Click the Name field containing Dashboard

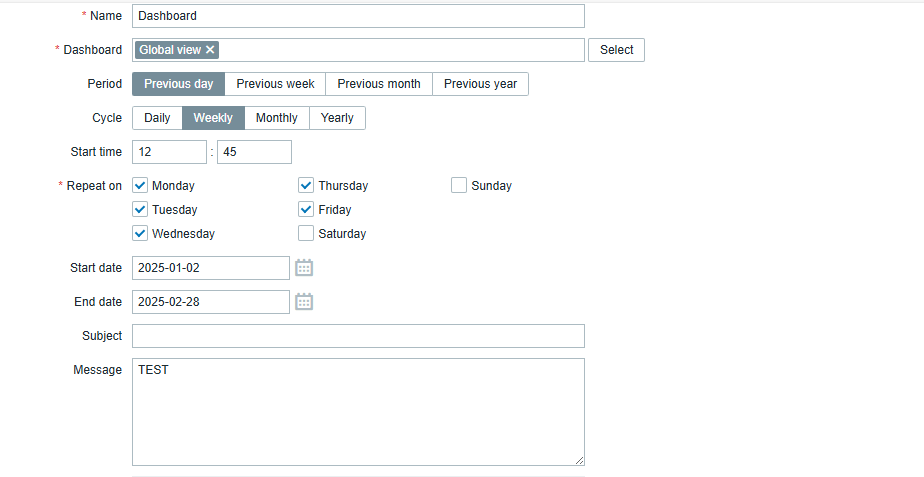[358, 16]
